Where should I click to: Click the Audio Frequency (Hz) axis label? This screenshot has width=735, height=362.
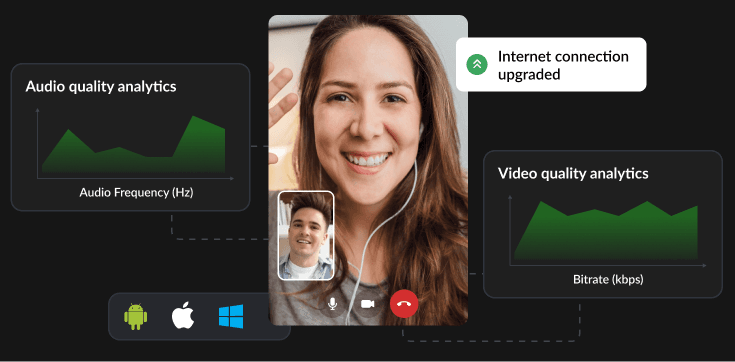[136, 192]
